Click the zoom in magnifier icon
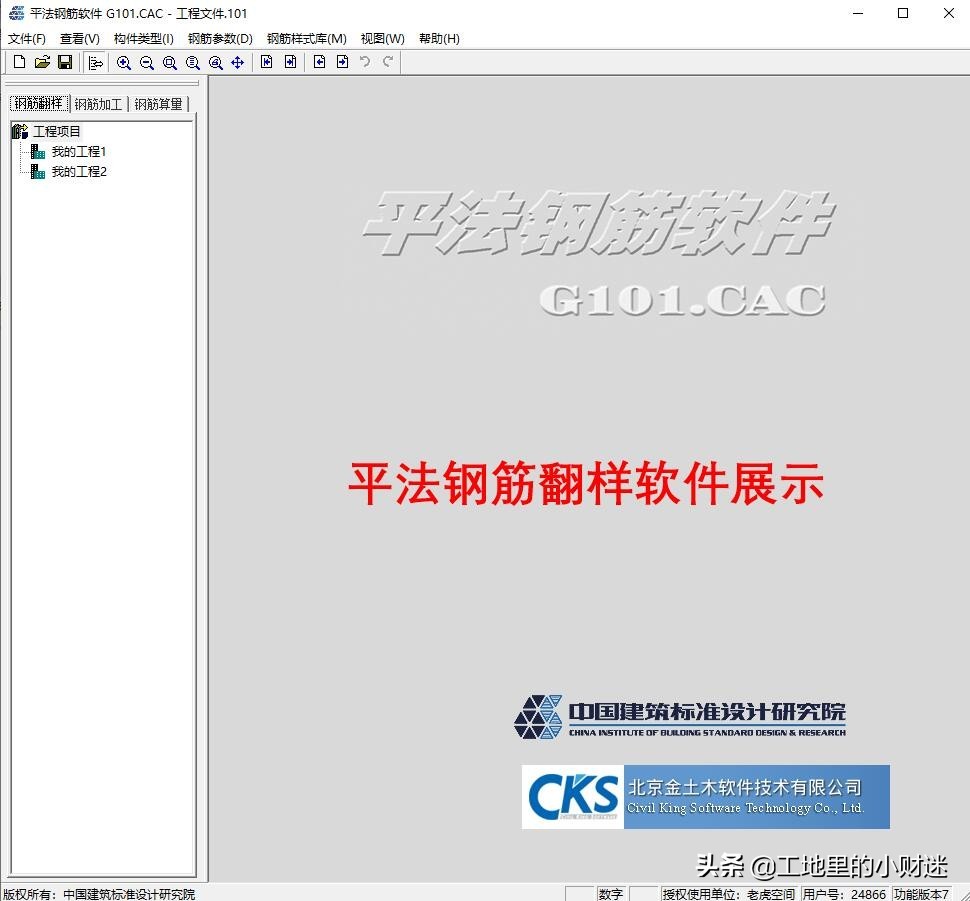The width and height of the screenshot is (970, 901). click(124, 63)
